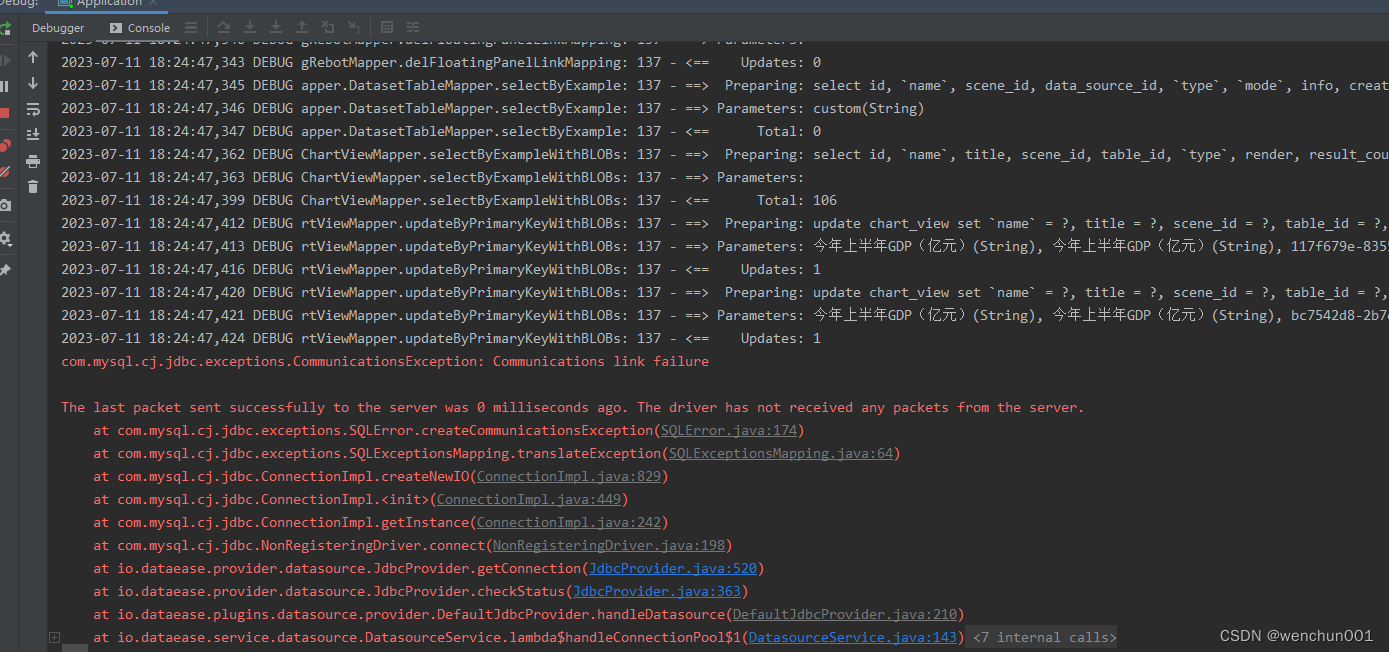Click the 18:24:47,343 'Updates: 0' line
The height and width of the screenshot is (652, 1389).
click(x=441, y=63)
